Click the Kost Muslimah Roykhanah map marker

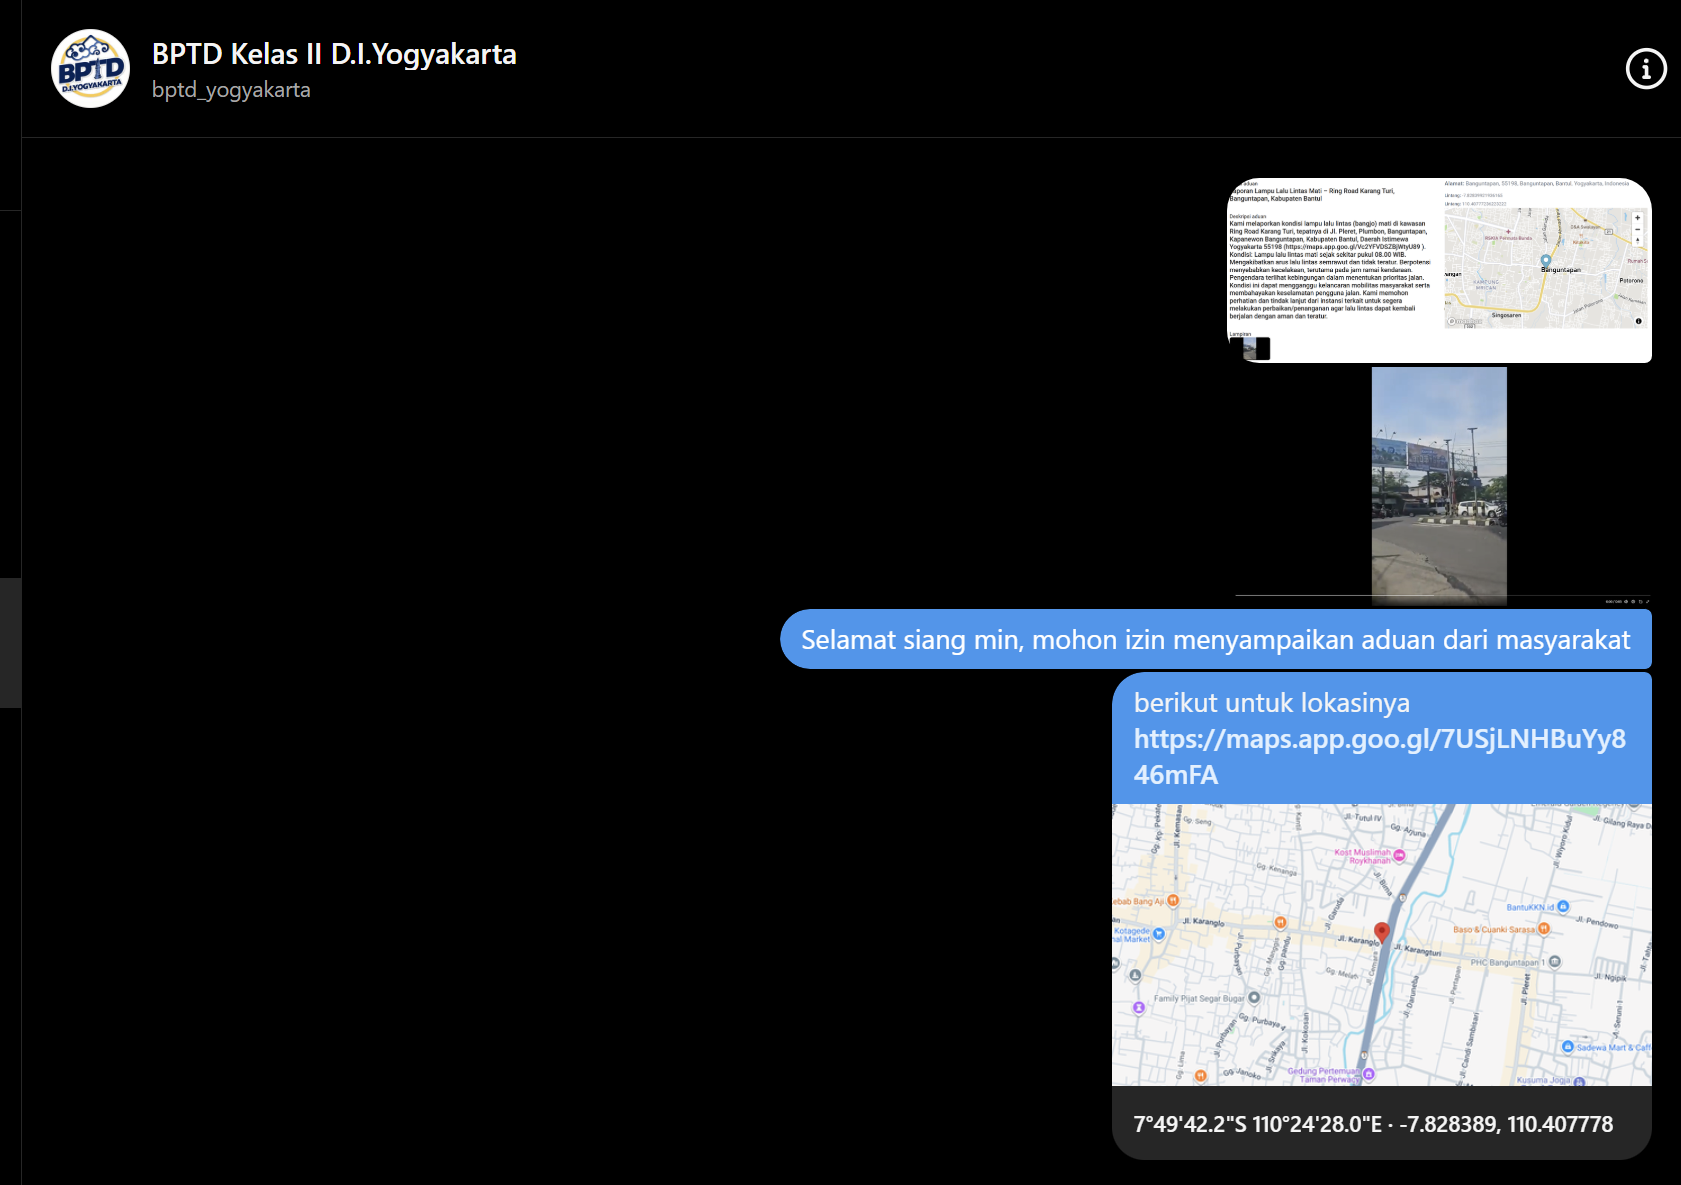1399,855
